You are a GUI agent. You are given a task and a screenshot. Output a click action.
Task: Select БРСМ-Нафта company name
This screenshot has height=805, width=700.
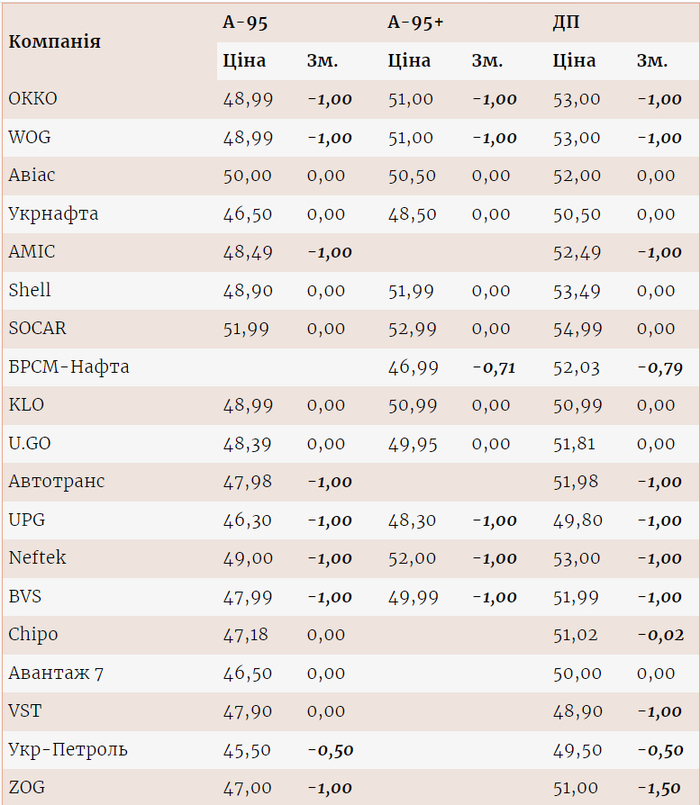(x=69, y=367)
